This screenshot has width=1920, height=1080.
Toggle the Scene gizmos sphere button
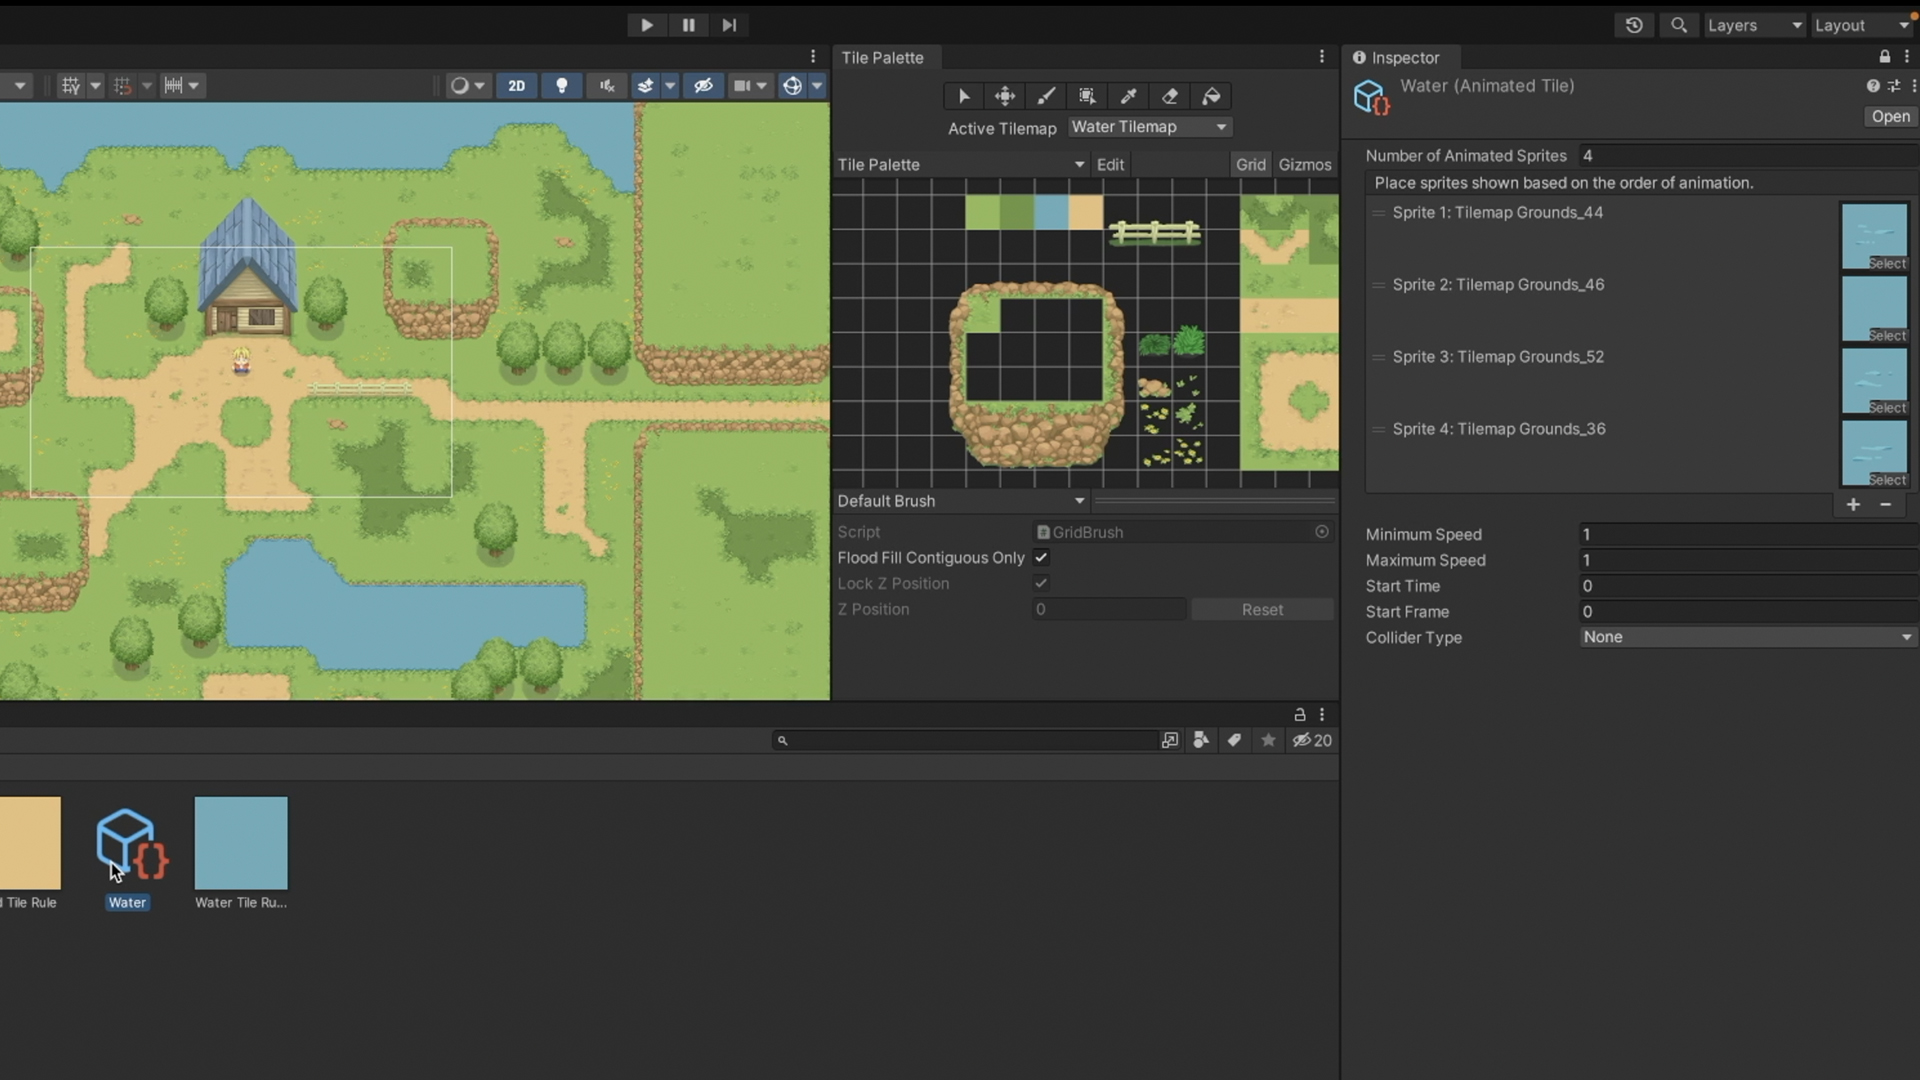click(792, 86)
